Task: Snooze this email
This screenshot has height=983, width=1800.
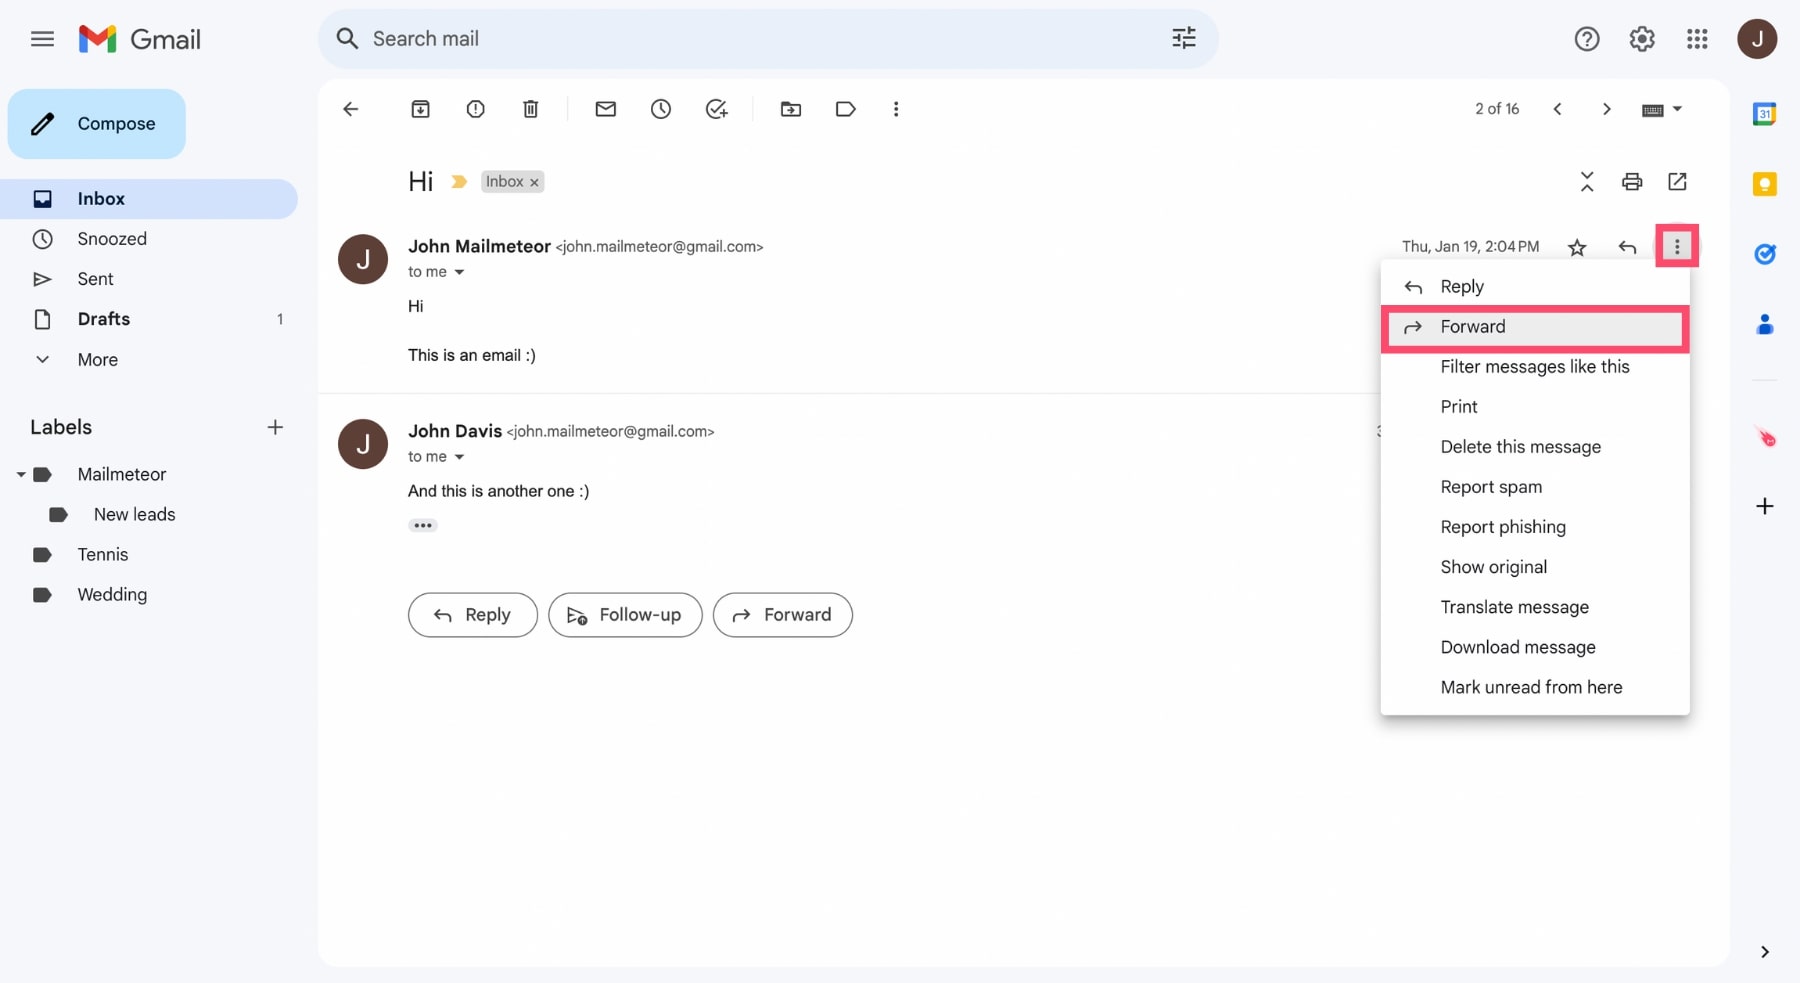Action: coord(661,109)
